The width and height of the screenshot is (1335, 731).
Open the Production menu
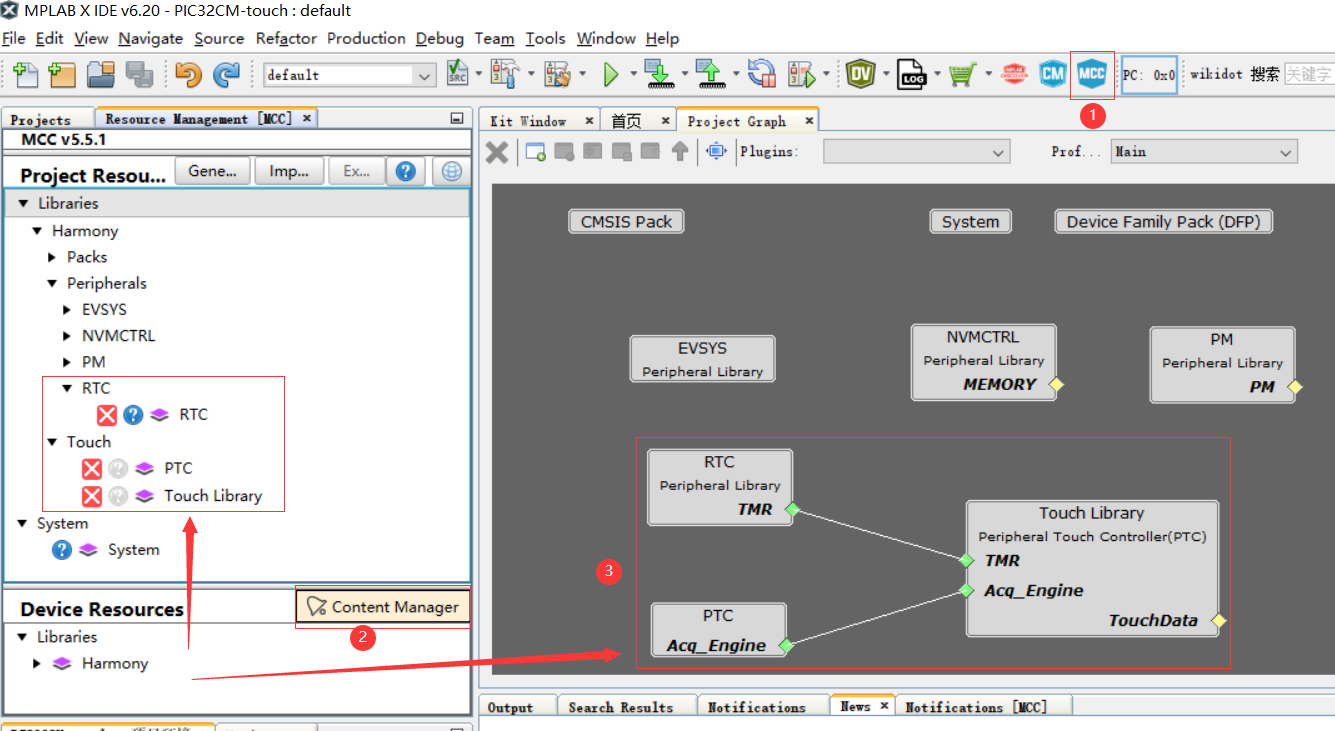[x=366, y=39]
